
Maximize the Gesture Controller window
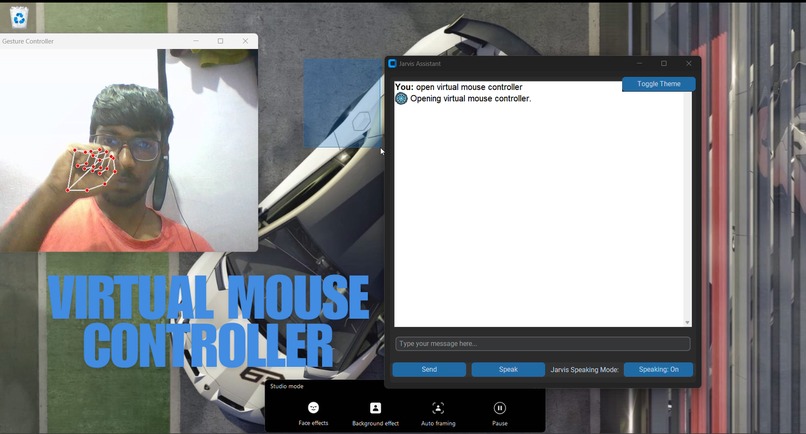click(x=221, y=41)
